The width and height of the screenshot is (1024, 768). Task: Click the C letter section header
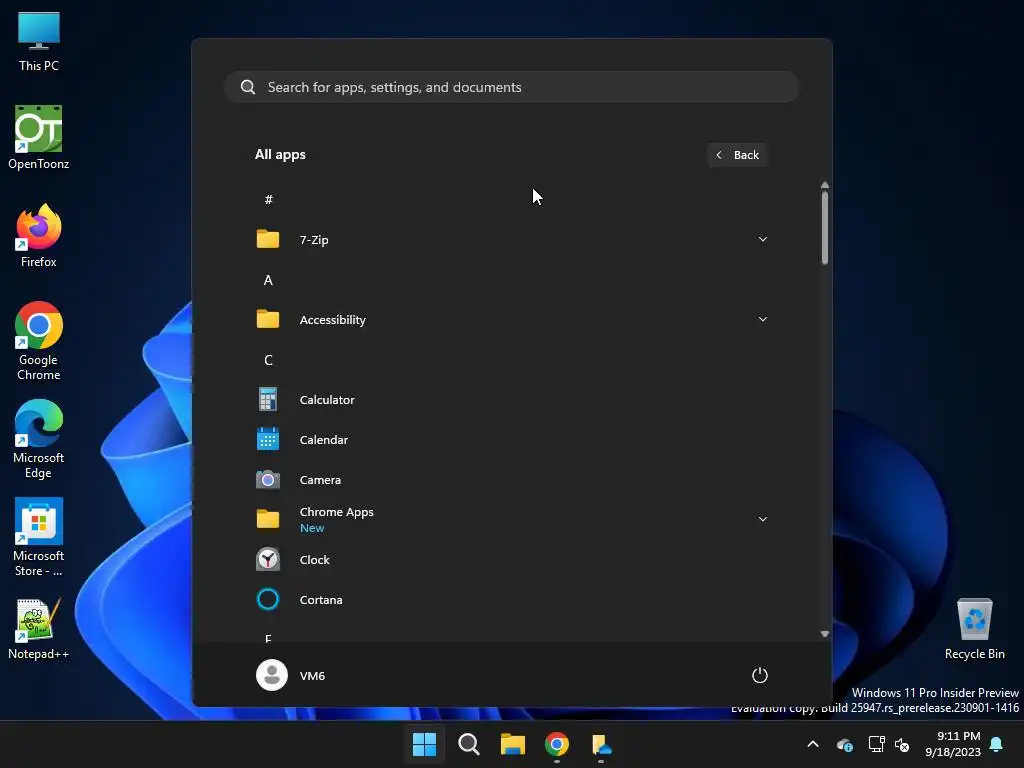tap(268, 360)
